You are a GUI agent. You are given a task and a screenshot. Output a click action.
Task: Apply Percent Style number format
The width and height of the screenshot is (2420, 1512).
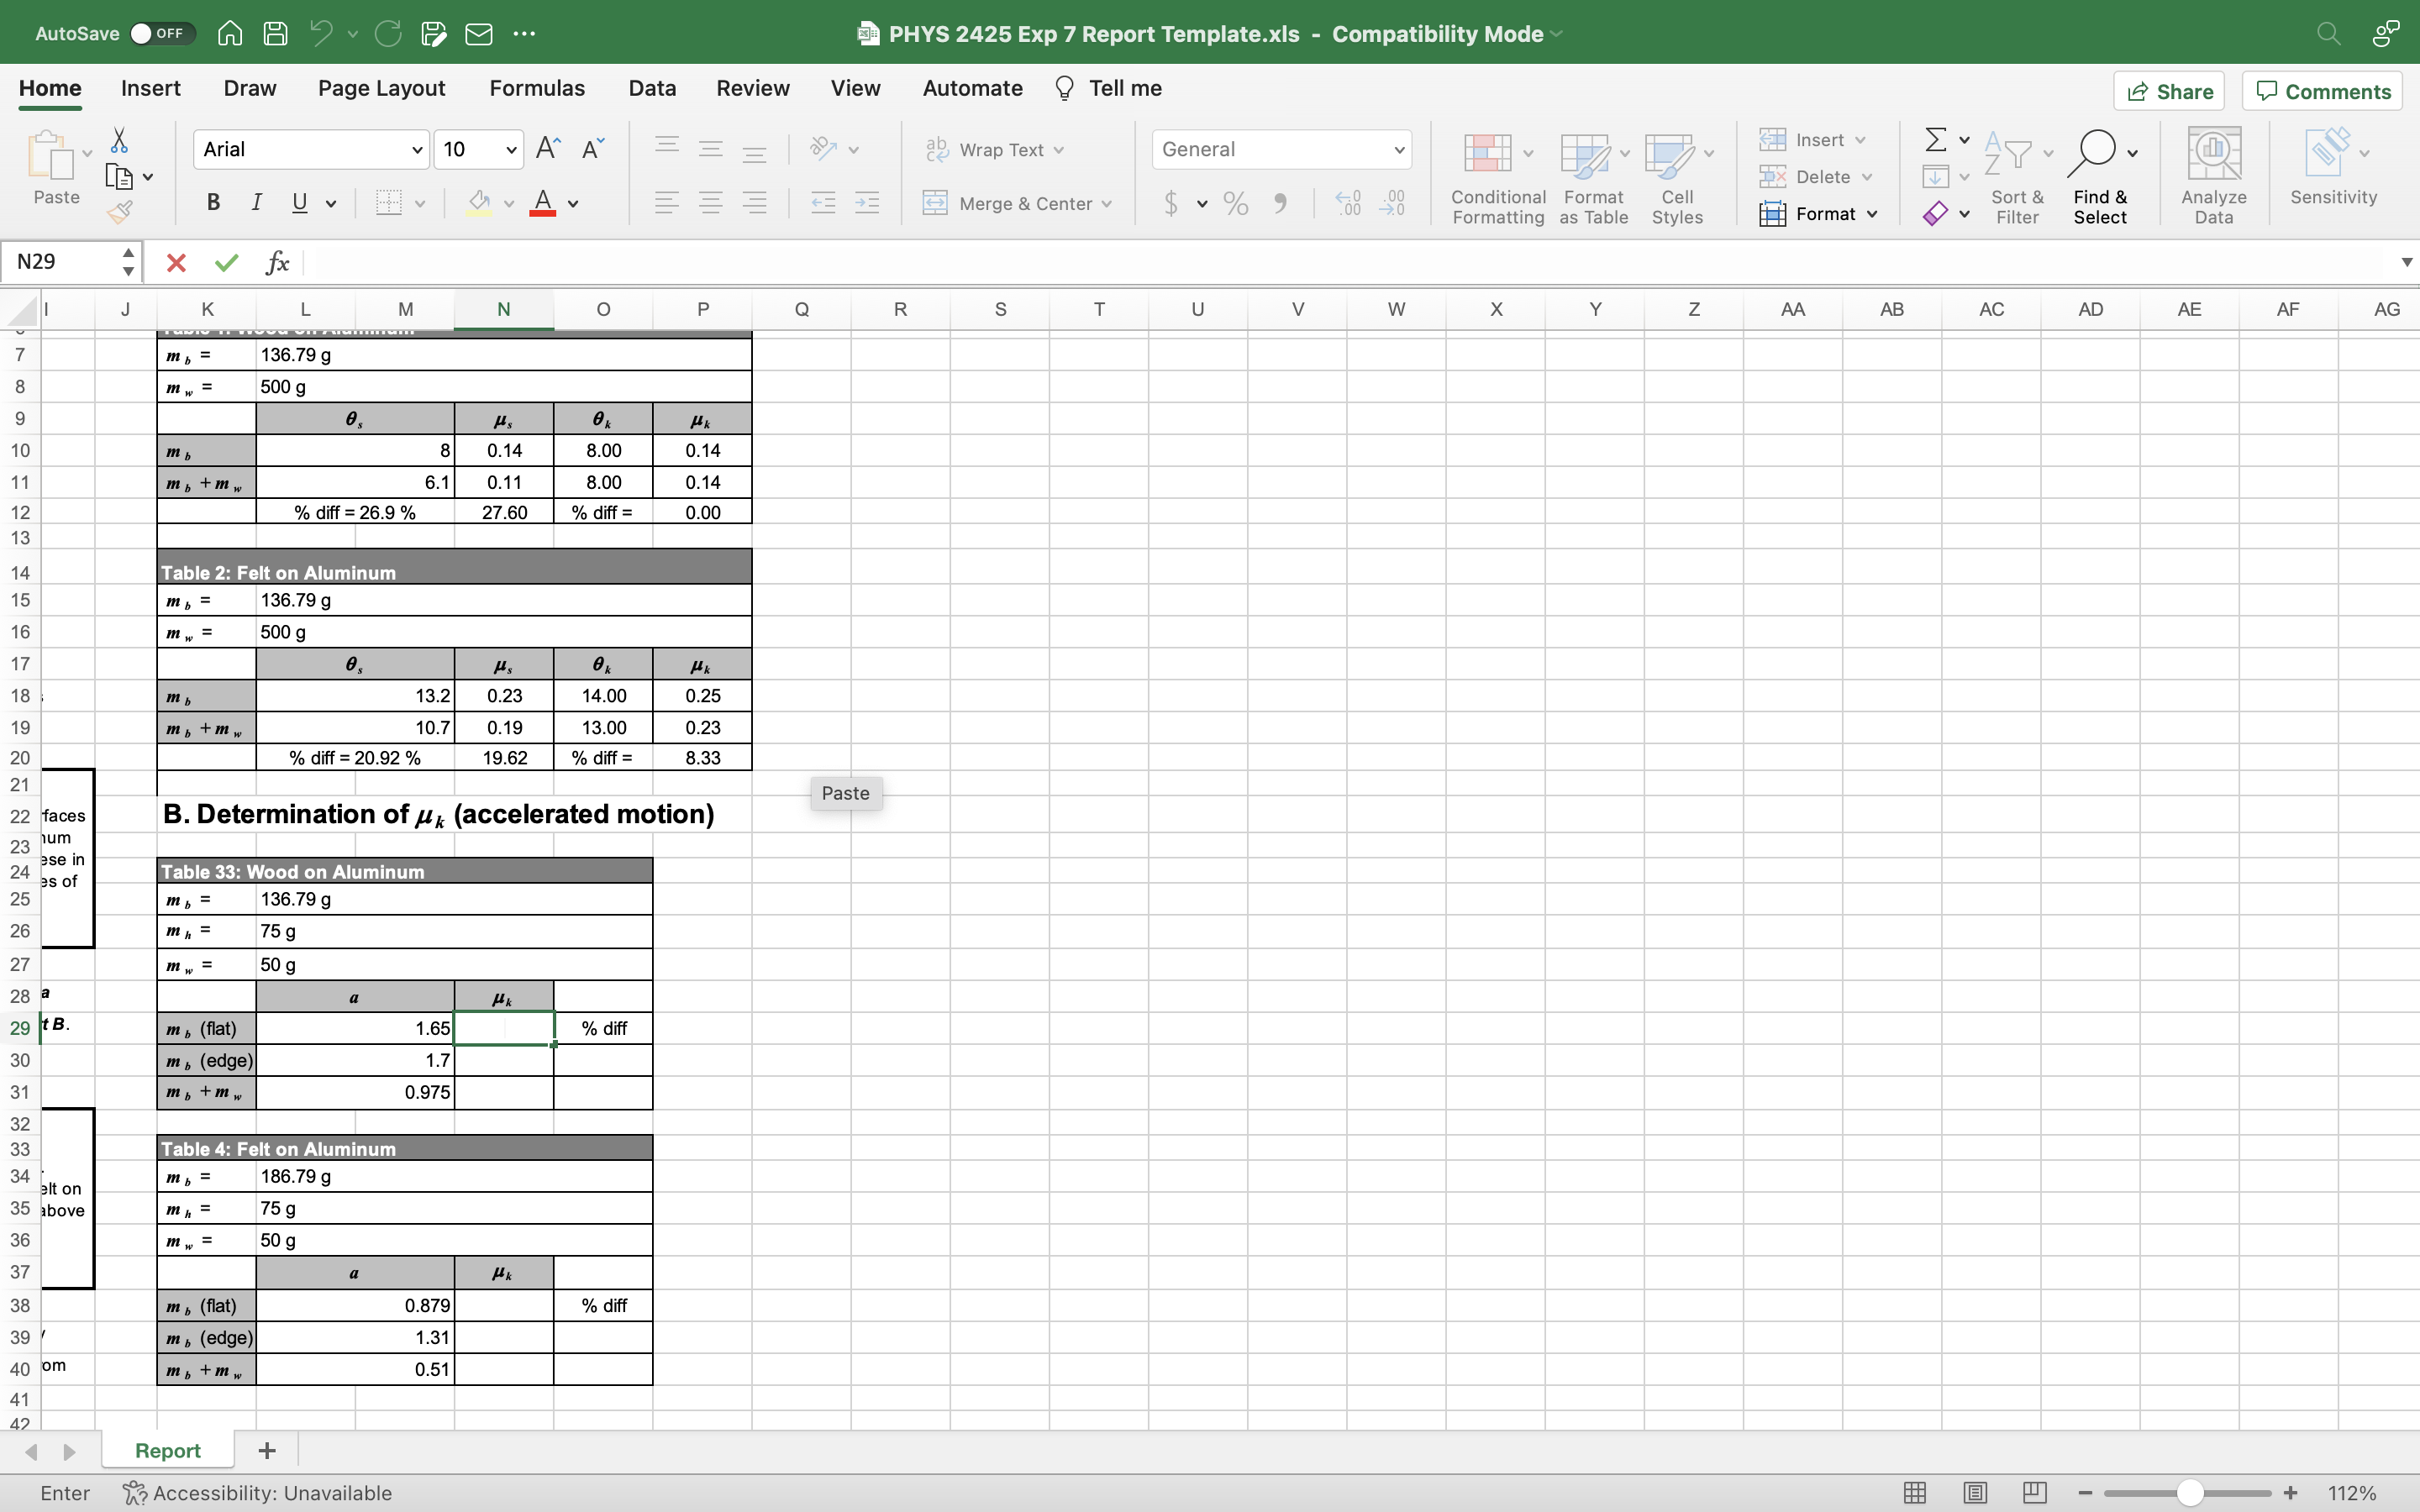tap(1235, 203)
